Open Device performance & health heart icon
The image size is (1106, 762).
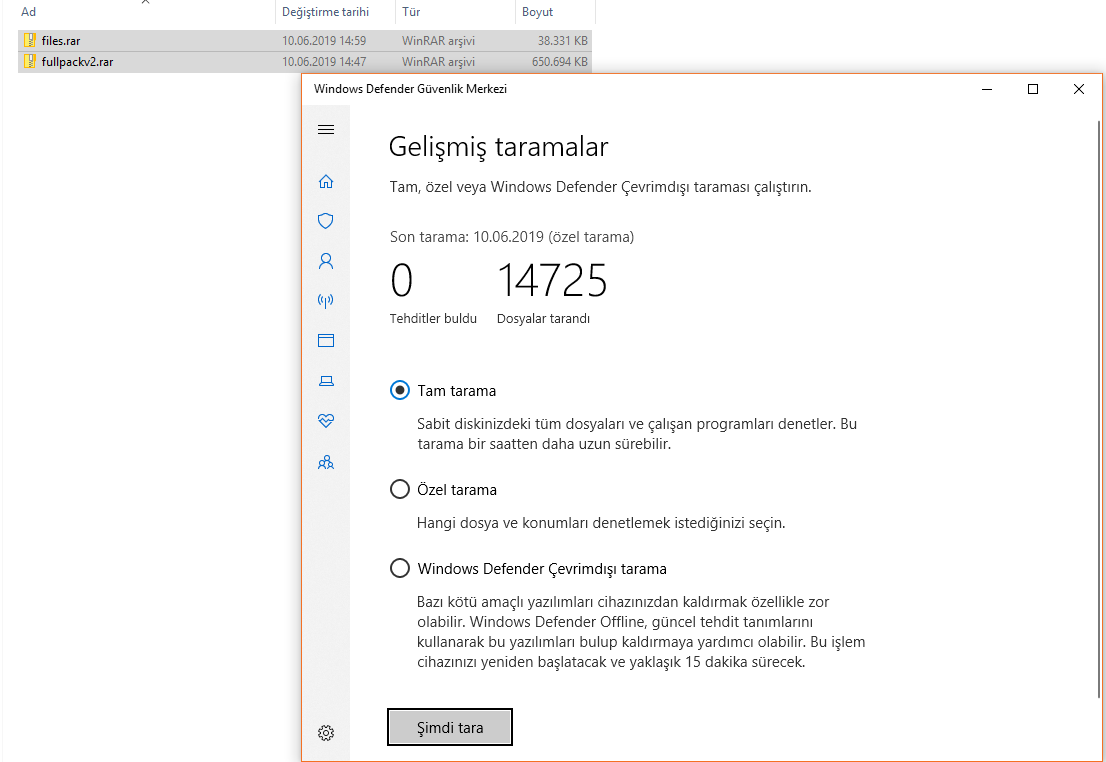coord(326,421)
